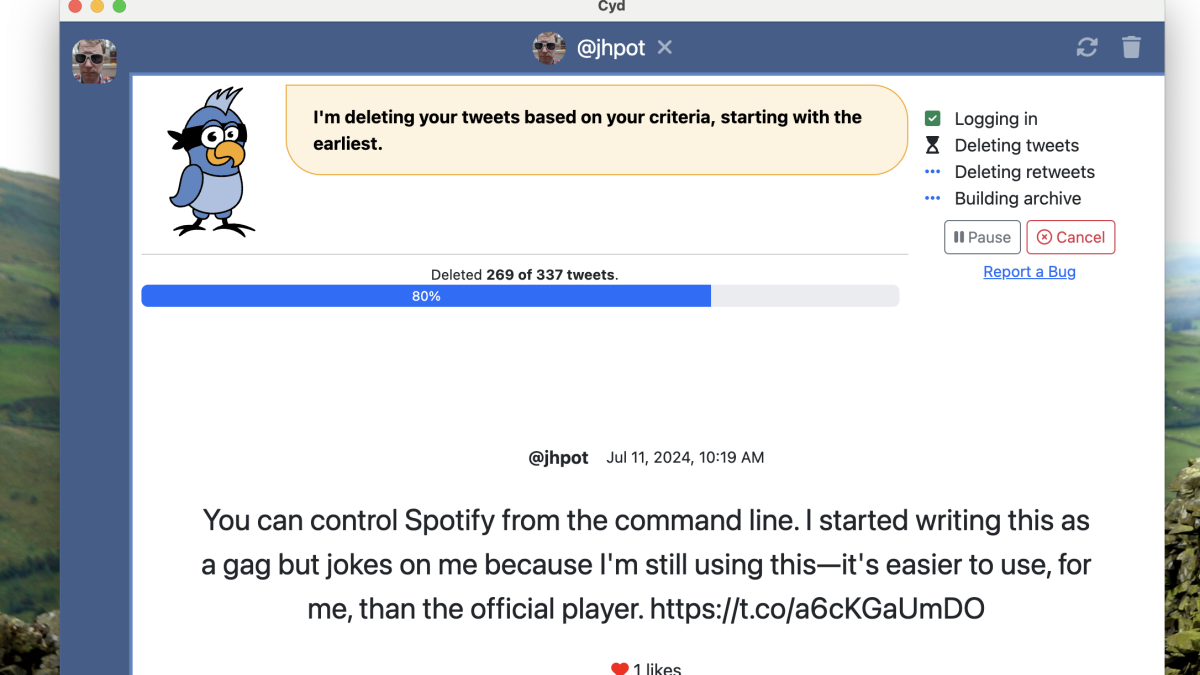Click the hourglass icon by Deleting tweets
The width and height of the screenshot is (1200, 675).
[x=932, y=145]
